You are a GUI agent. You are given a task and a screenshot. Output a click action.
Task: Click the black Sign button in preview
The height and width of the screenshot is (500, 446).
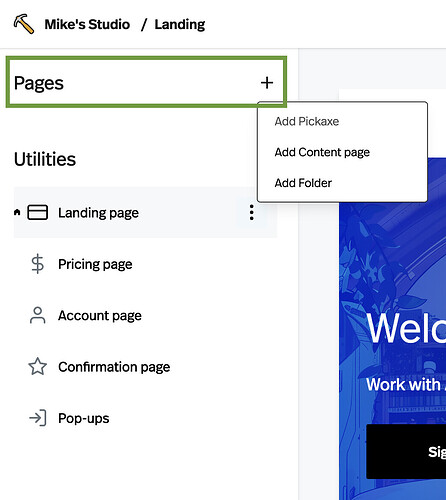tap(406, 451)
